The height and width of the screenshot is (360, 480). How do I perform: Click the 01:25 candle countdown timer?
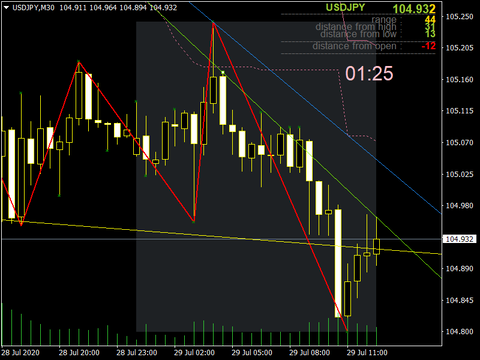(369, 73)
